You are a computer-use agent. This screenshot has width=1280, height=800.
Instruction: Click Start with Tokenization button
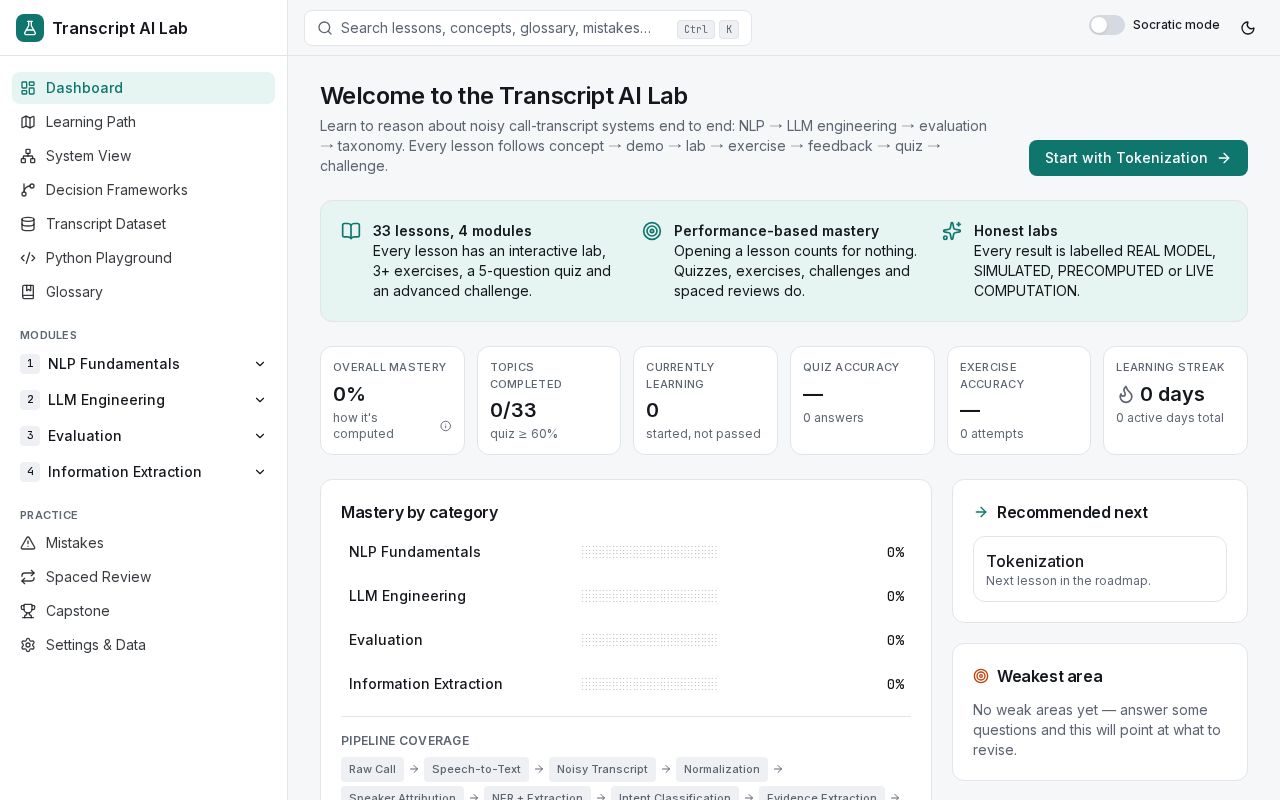click(1138, 158)
